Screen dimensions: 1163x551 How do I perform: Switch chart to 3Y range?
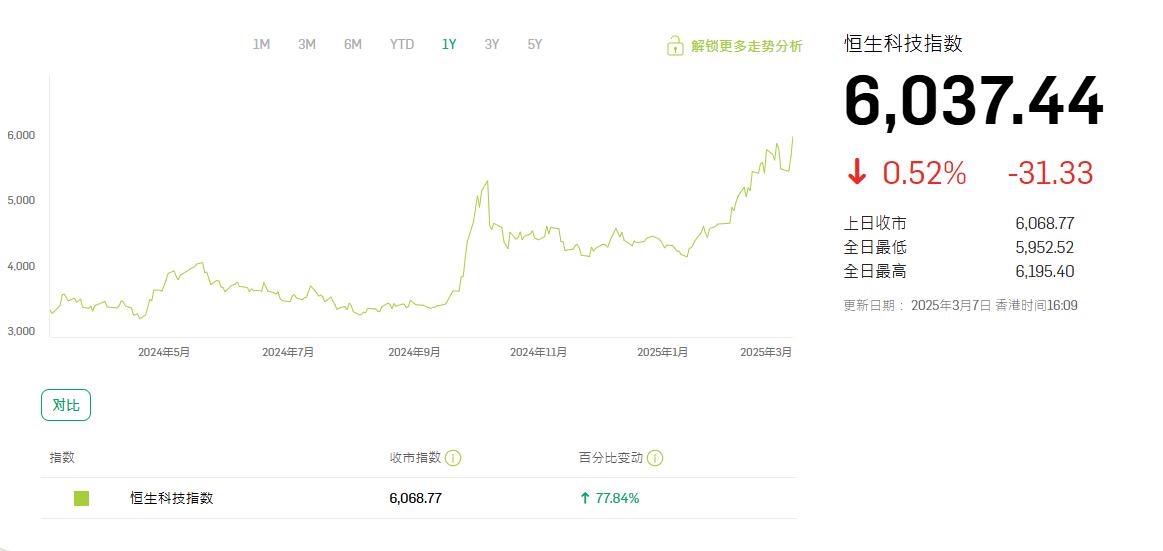click(x=492, y=44)
